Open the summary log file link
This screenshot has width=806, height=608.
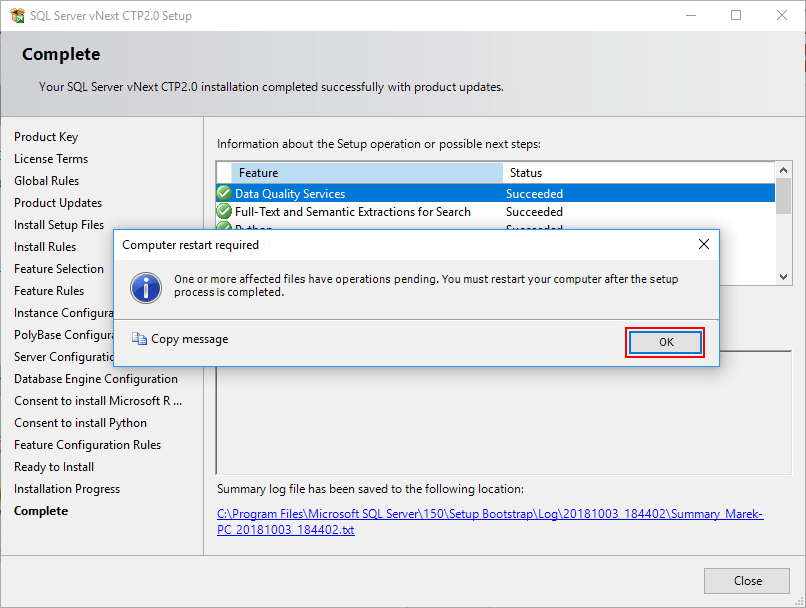[400, 514]
